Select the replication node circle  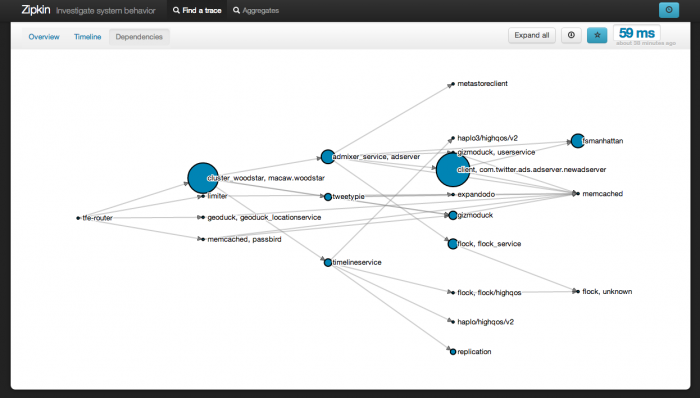click(x=453, y=352)
